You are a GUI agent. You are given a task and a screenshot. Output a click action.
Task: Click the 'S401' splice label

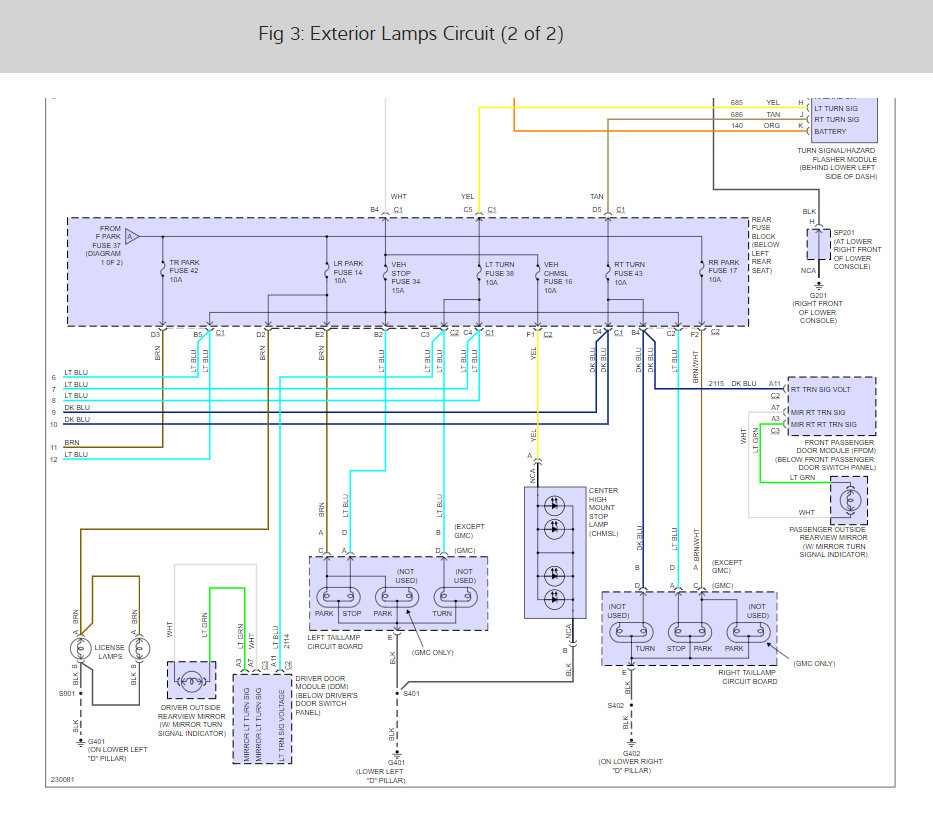tap(411, 694)
